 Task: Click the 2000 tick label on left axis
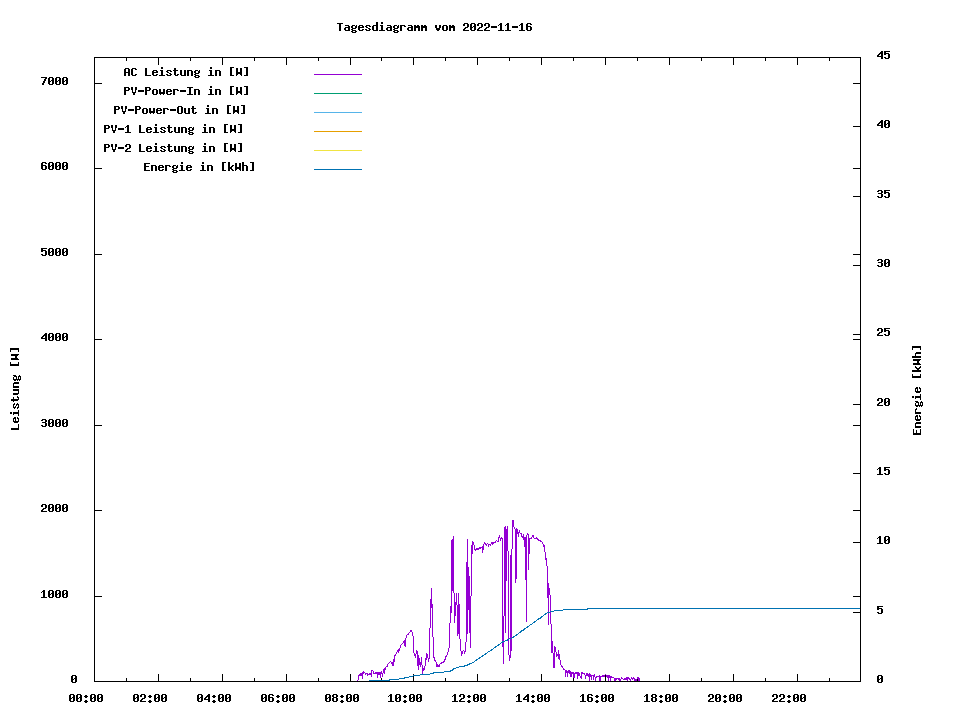tap(53, 509)
